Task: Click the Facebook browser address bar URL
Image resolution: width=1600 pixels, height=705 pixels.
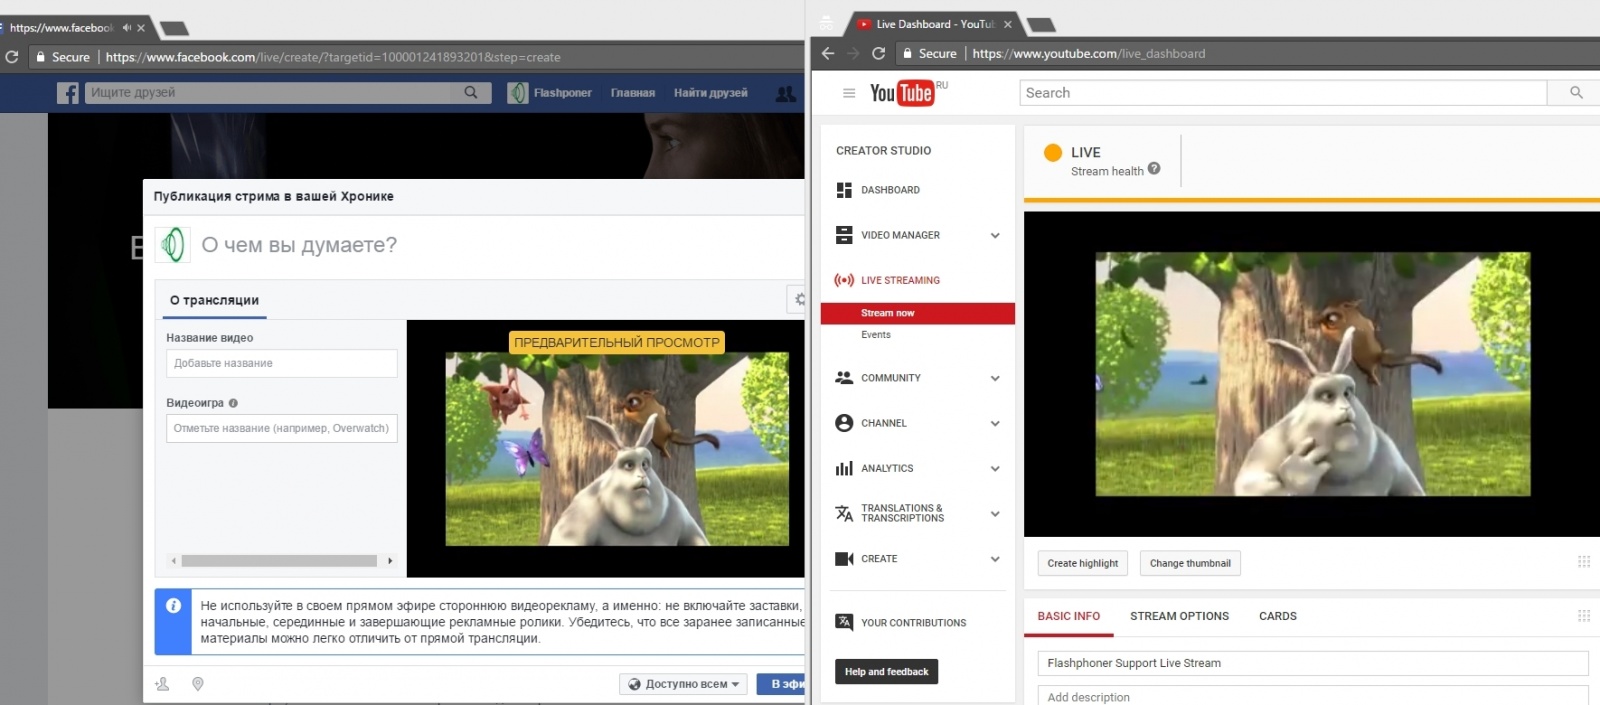Action: 333,57
